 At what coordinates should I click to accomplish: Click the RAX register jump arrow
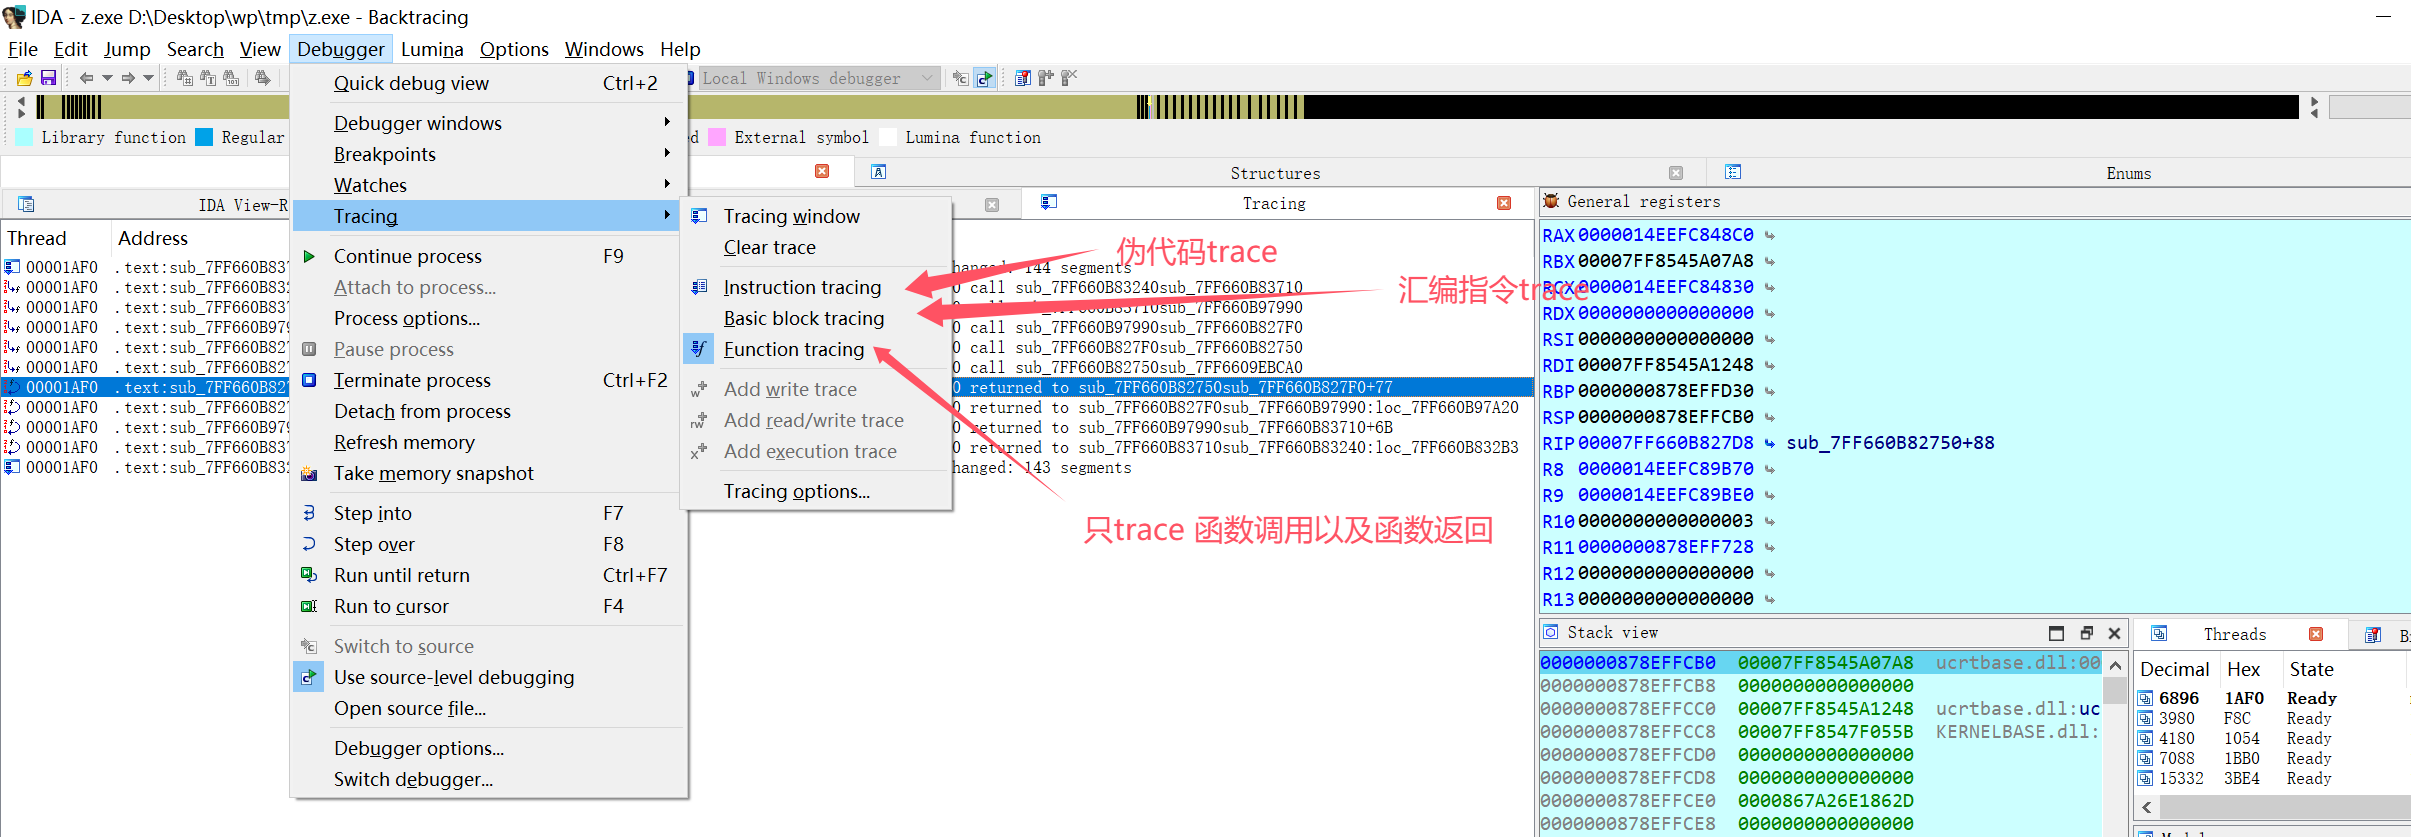(1769, 235)
